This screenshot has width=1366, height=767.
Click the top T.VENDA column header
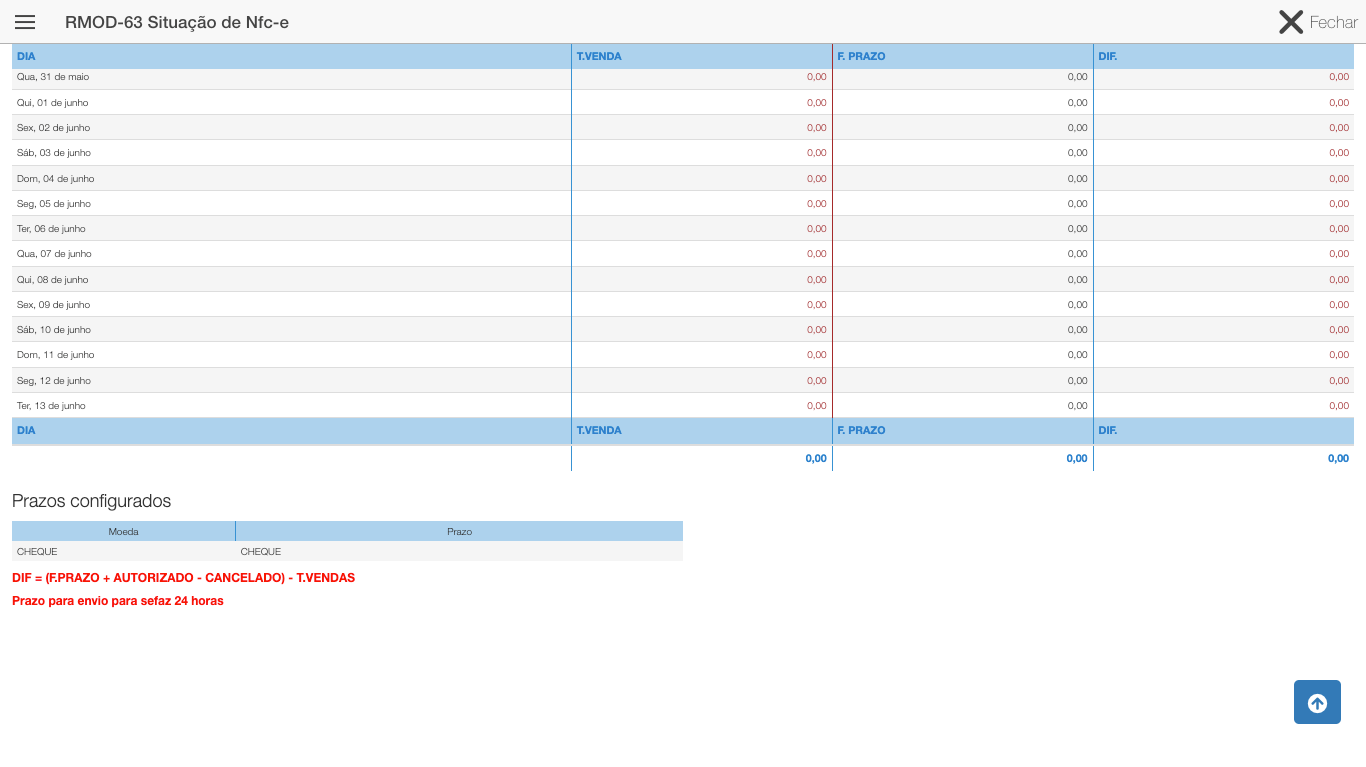pos(599,57)
